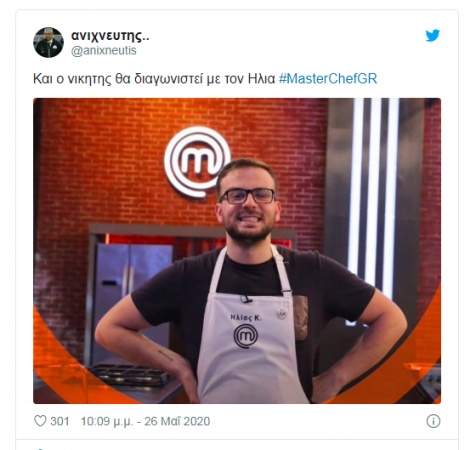Click the microphone clip on the apron
This screenshot has width=476, height=450.
[245, 299]
